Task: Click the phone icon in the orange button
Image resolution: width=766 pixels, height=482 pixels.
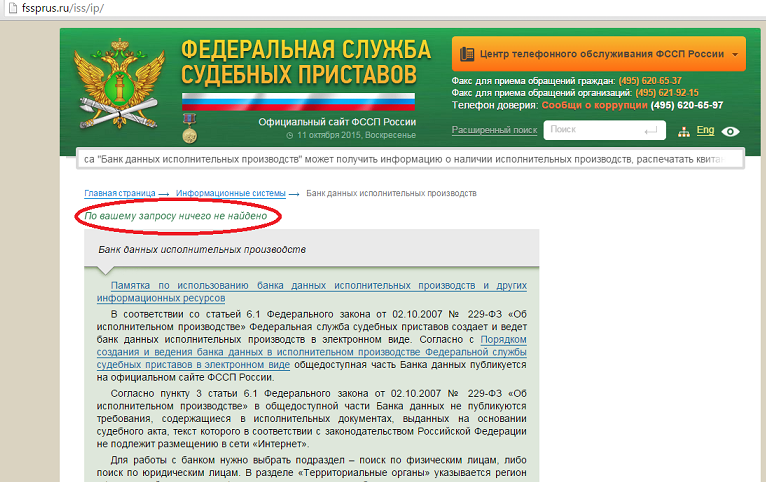Action: (467, 54)
